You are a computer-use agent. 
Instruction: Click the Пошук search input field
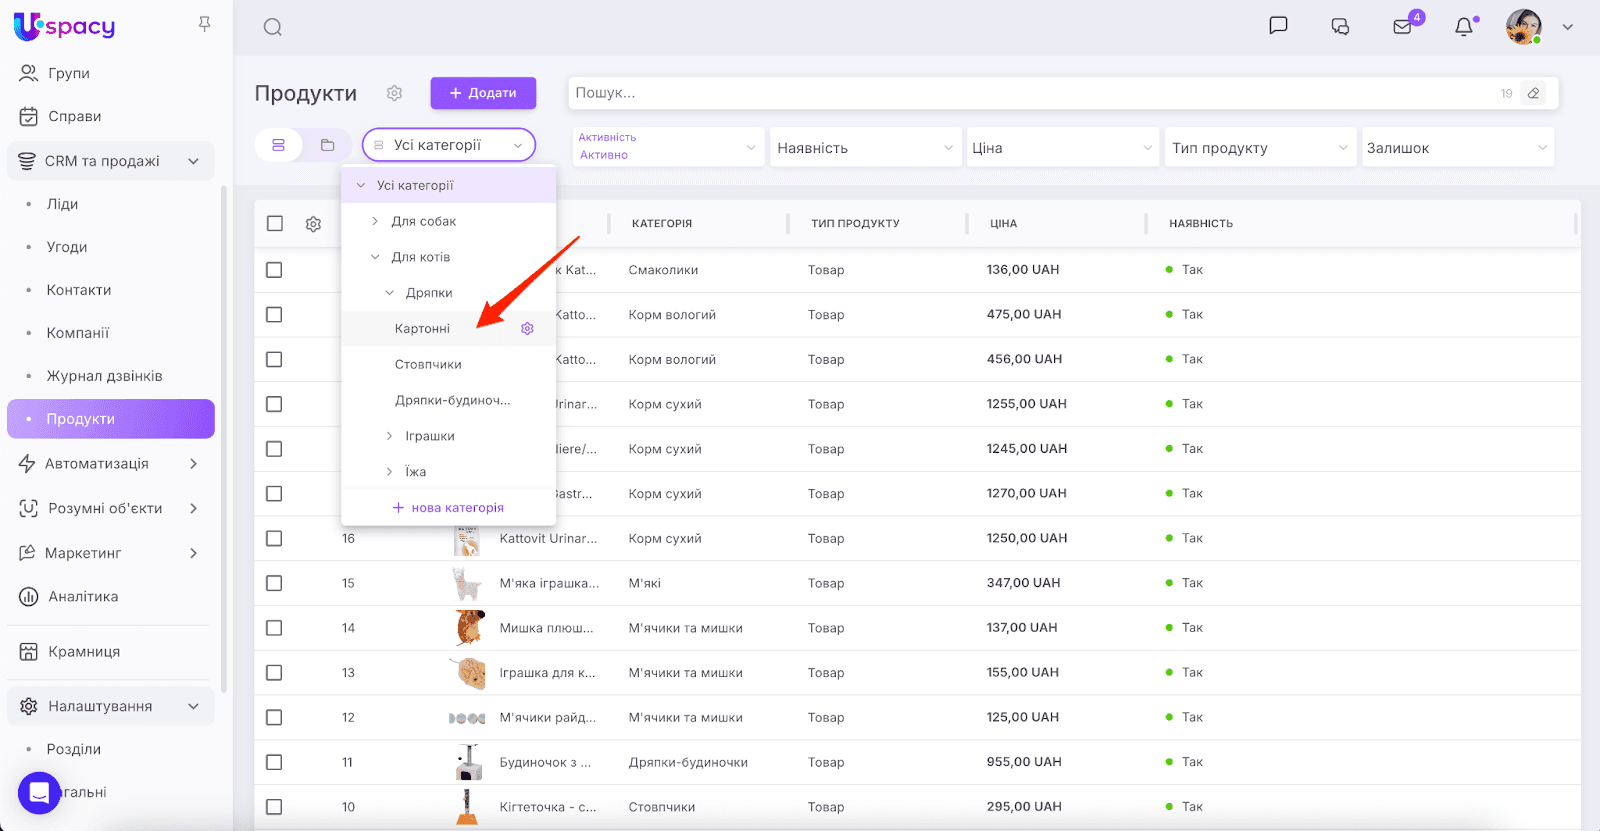point(1030,93)
